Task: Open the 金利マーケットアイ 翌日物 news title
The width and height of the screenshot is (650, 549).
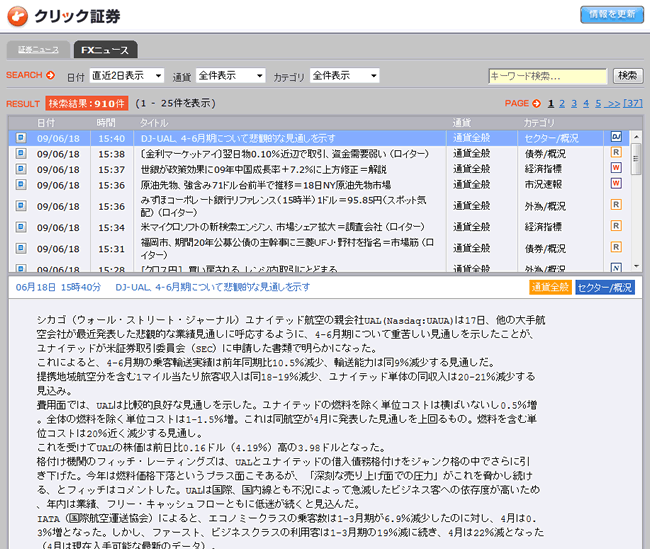Action: (285, 154)
